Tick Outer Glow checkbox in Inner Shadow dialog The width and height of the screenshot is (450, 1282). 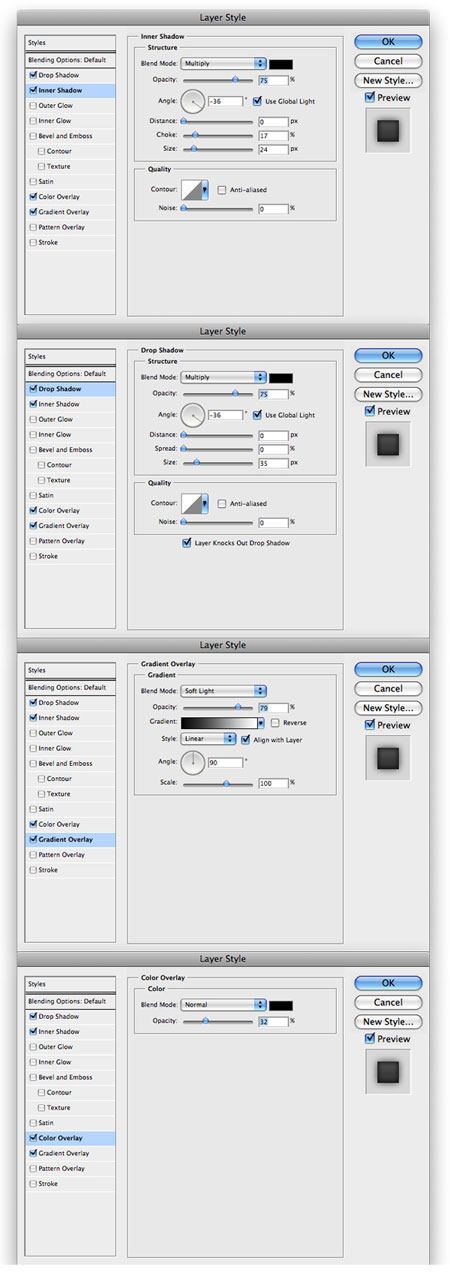tap(33, 105)
